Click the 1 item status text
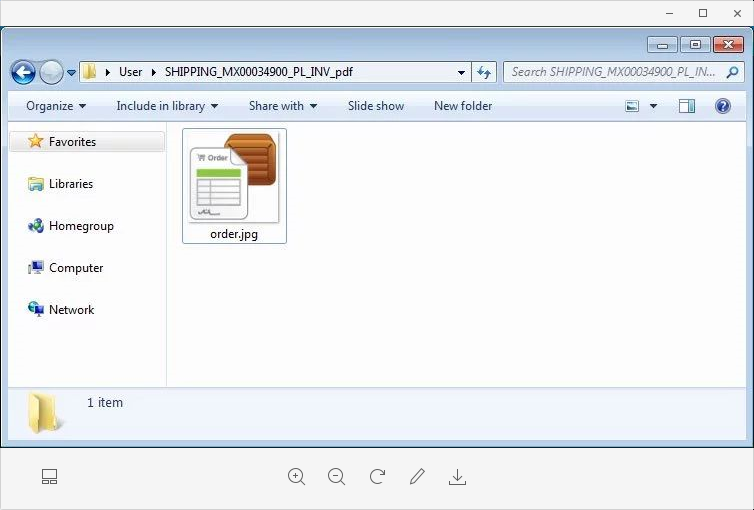754x510 pixels. click(105, 402)
